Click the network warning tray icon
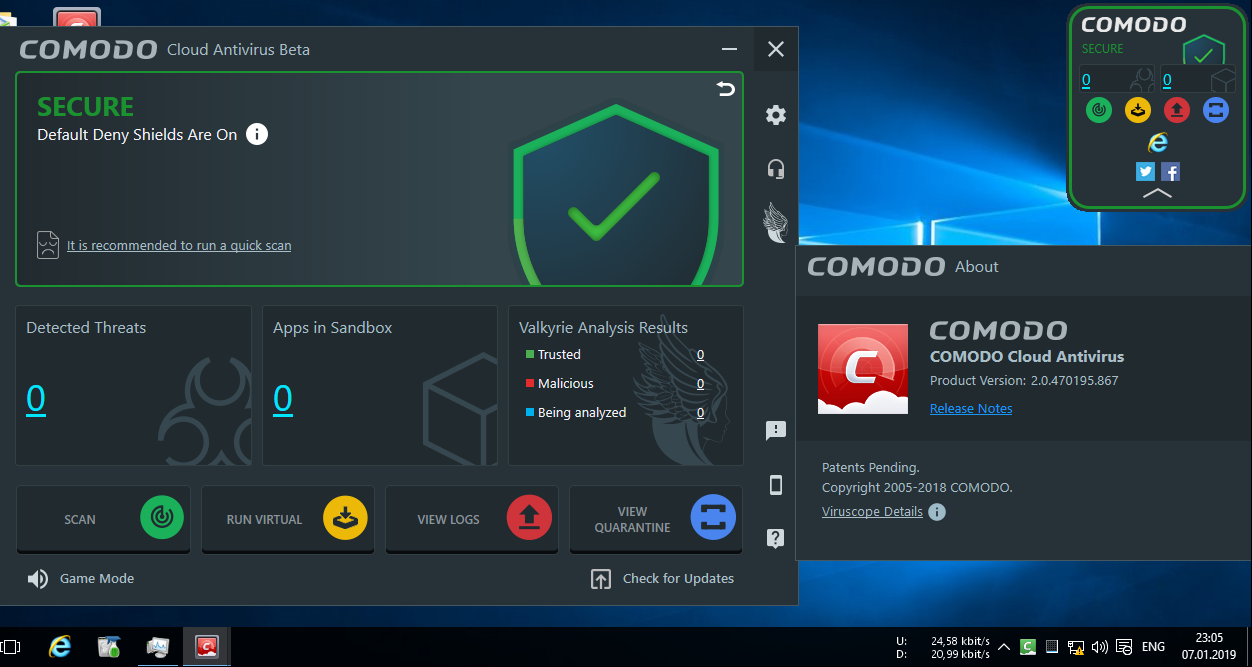1252x667 pixels. click(1076, 647)
